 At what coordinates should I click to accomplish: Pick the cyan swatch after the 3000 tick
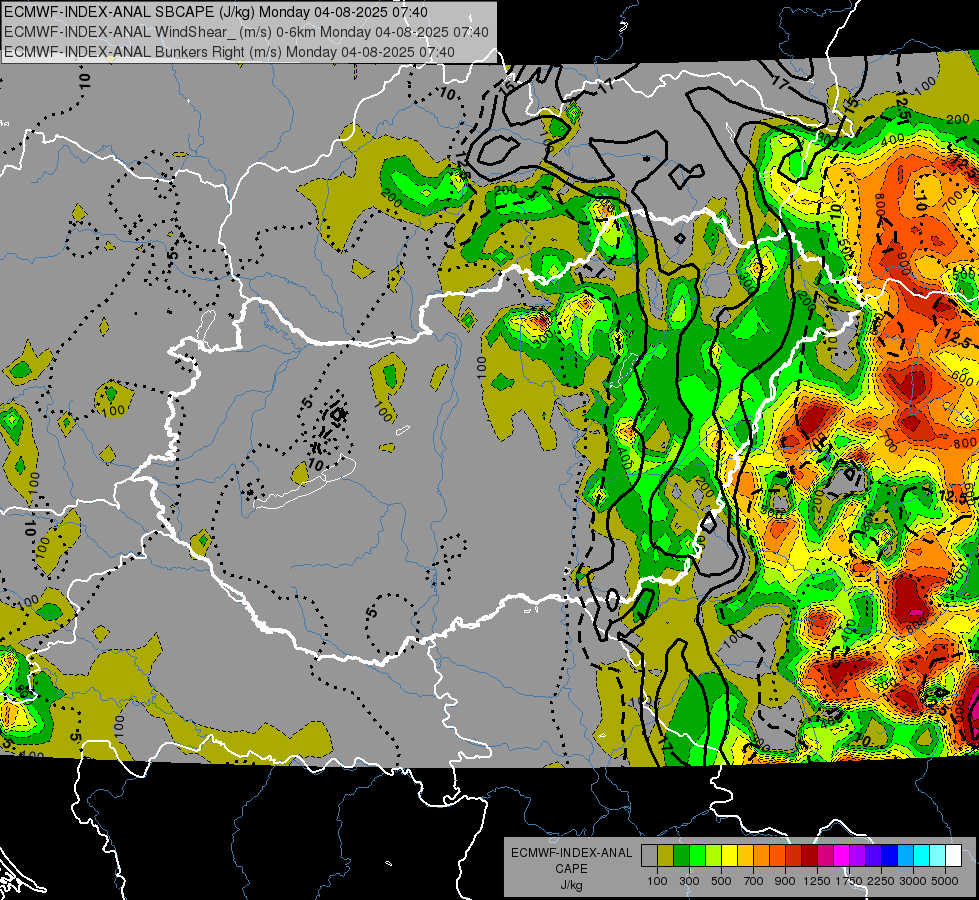pos(922,855)
